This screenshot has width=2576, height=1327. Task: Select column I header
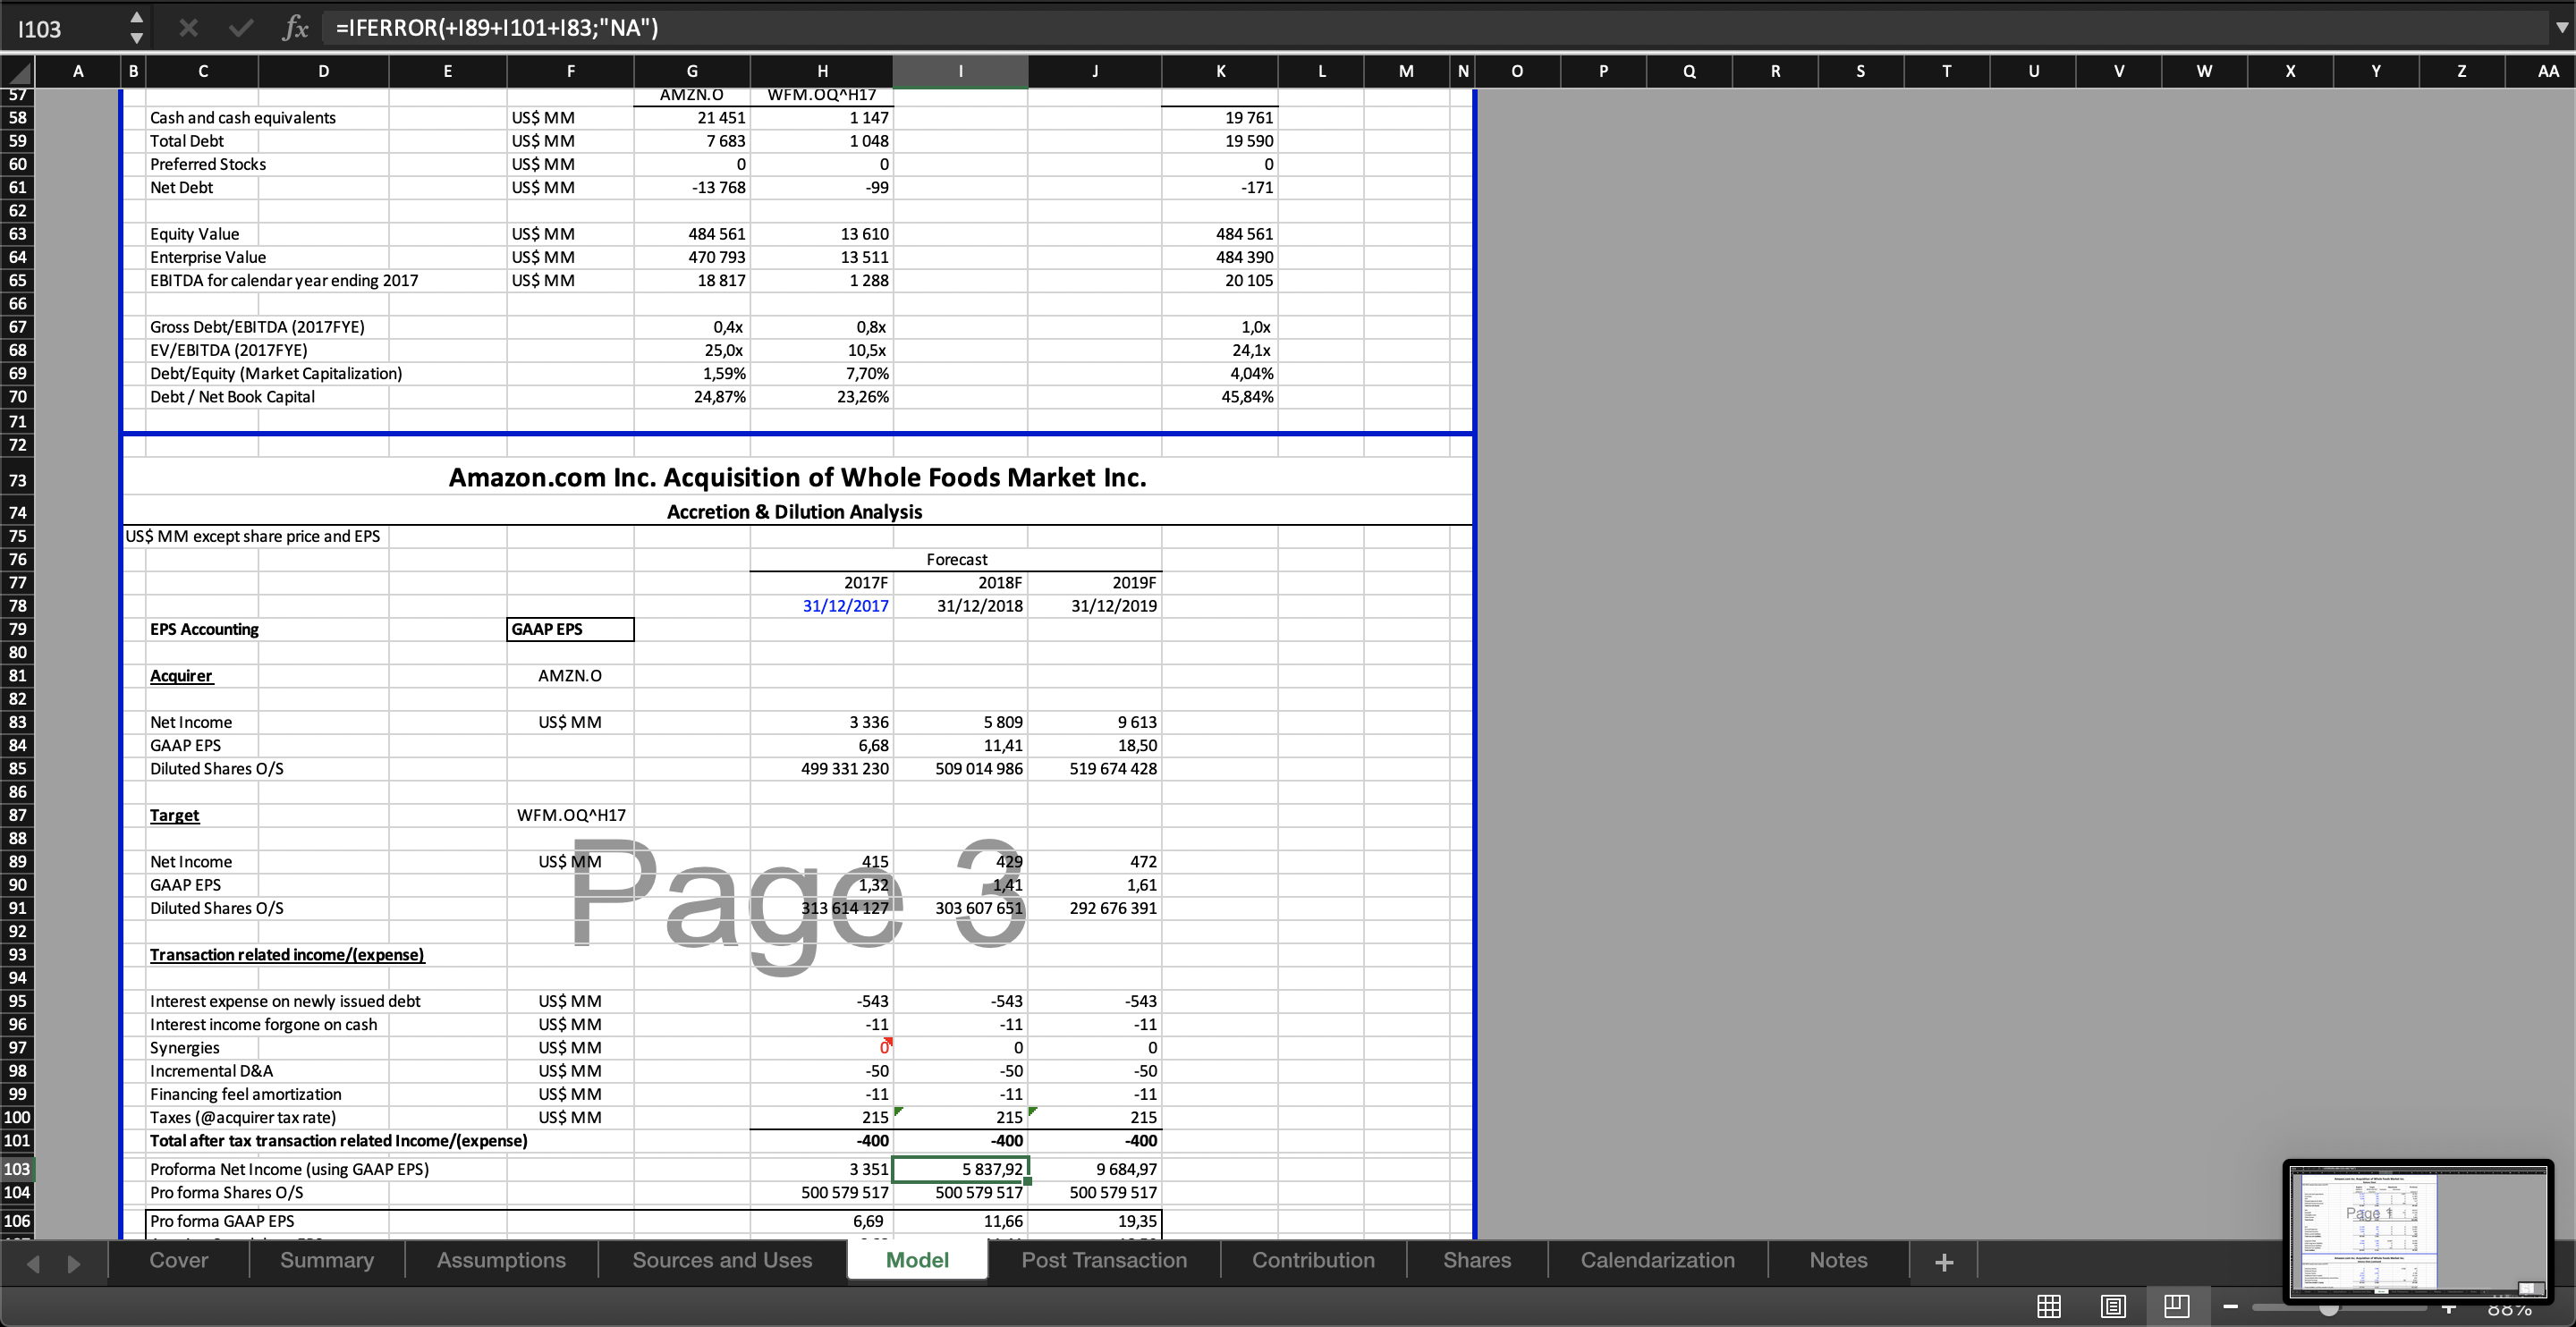[x=960, y=71]
